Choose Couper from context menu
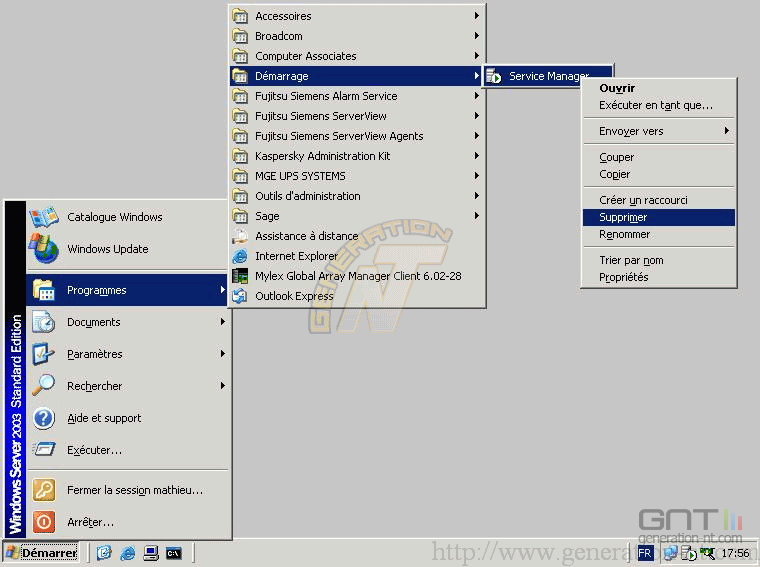 coord(659,157)
